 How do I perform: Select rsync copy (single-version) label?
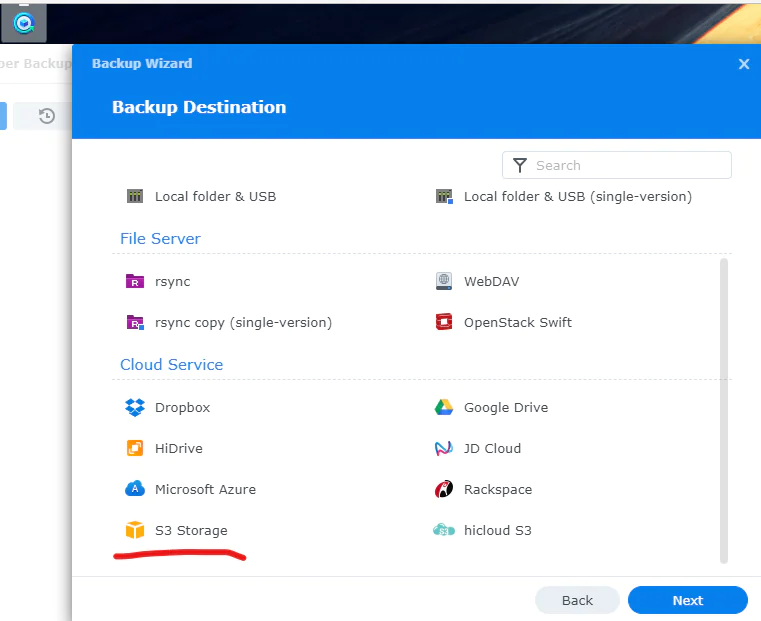[x=243, y=323]
